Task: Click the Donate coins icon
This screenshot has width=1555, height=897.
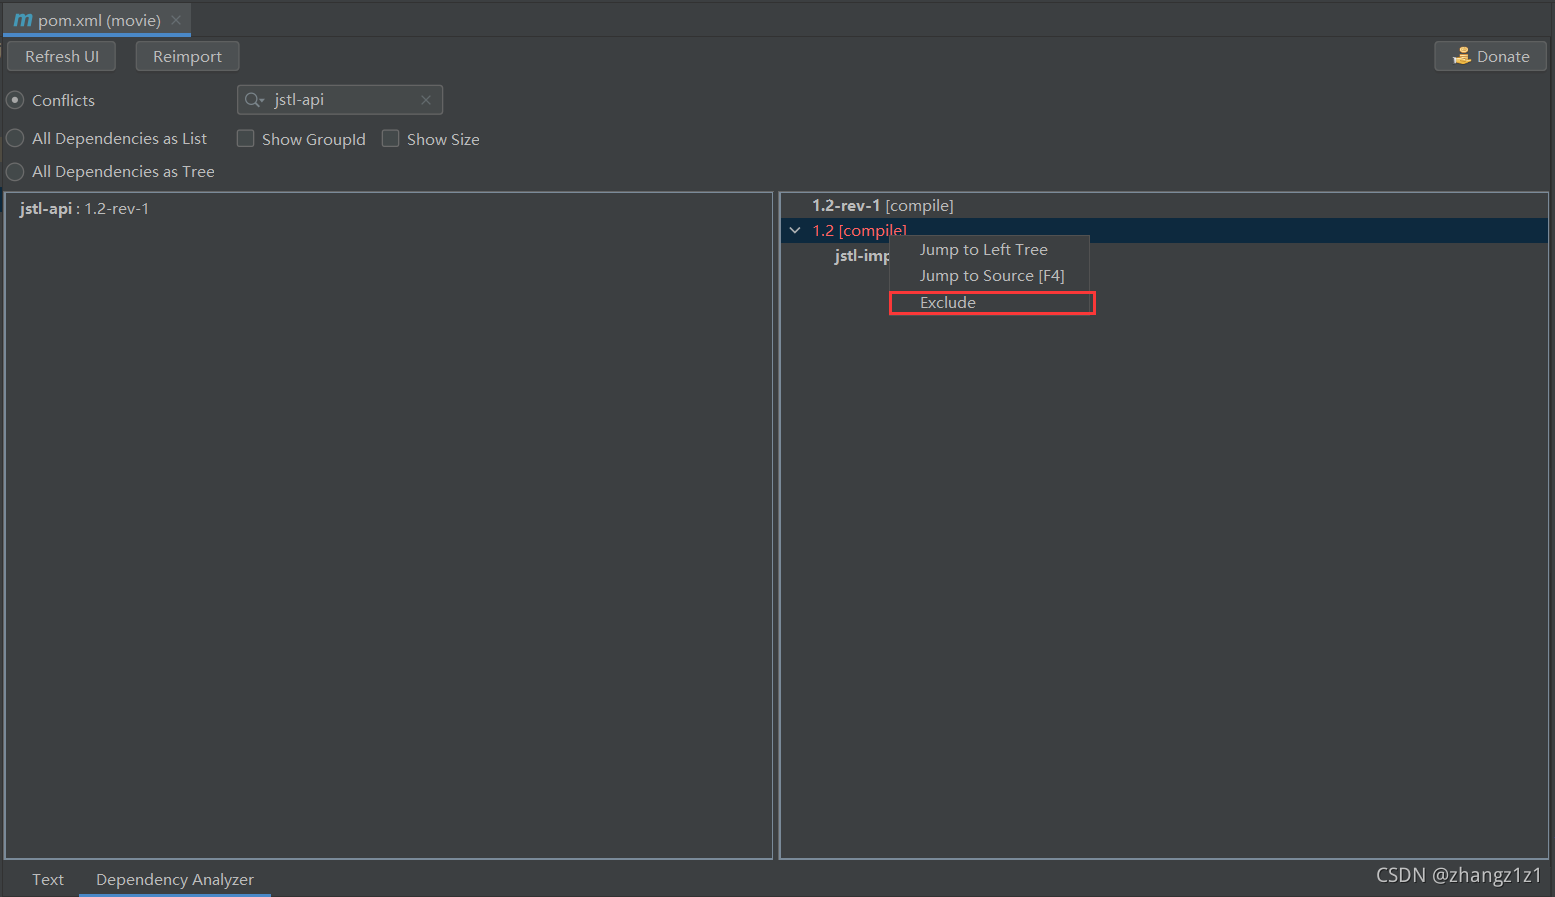Action: (x=1462, y=56)
